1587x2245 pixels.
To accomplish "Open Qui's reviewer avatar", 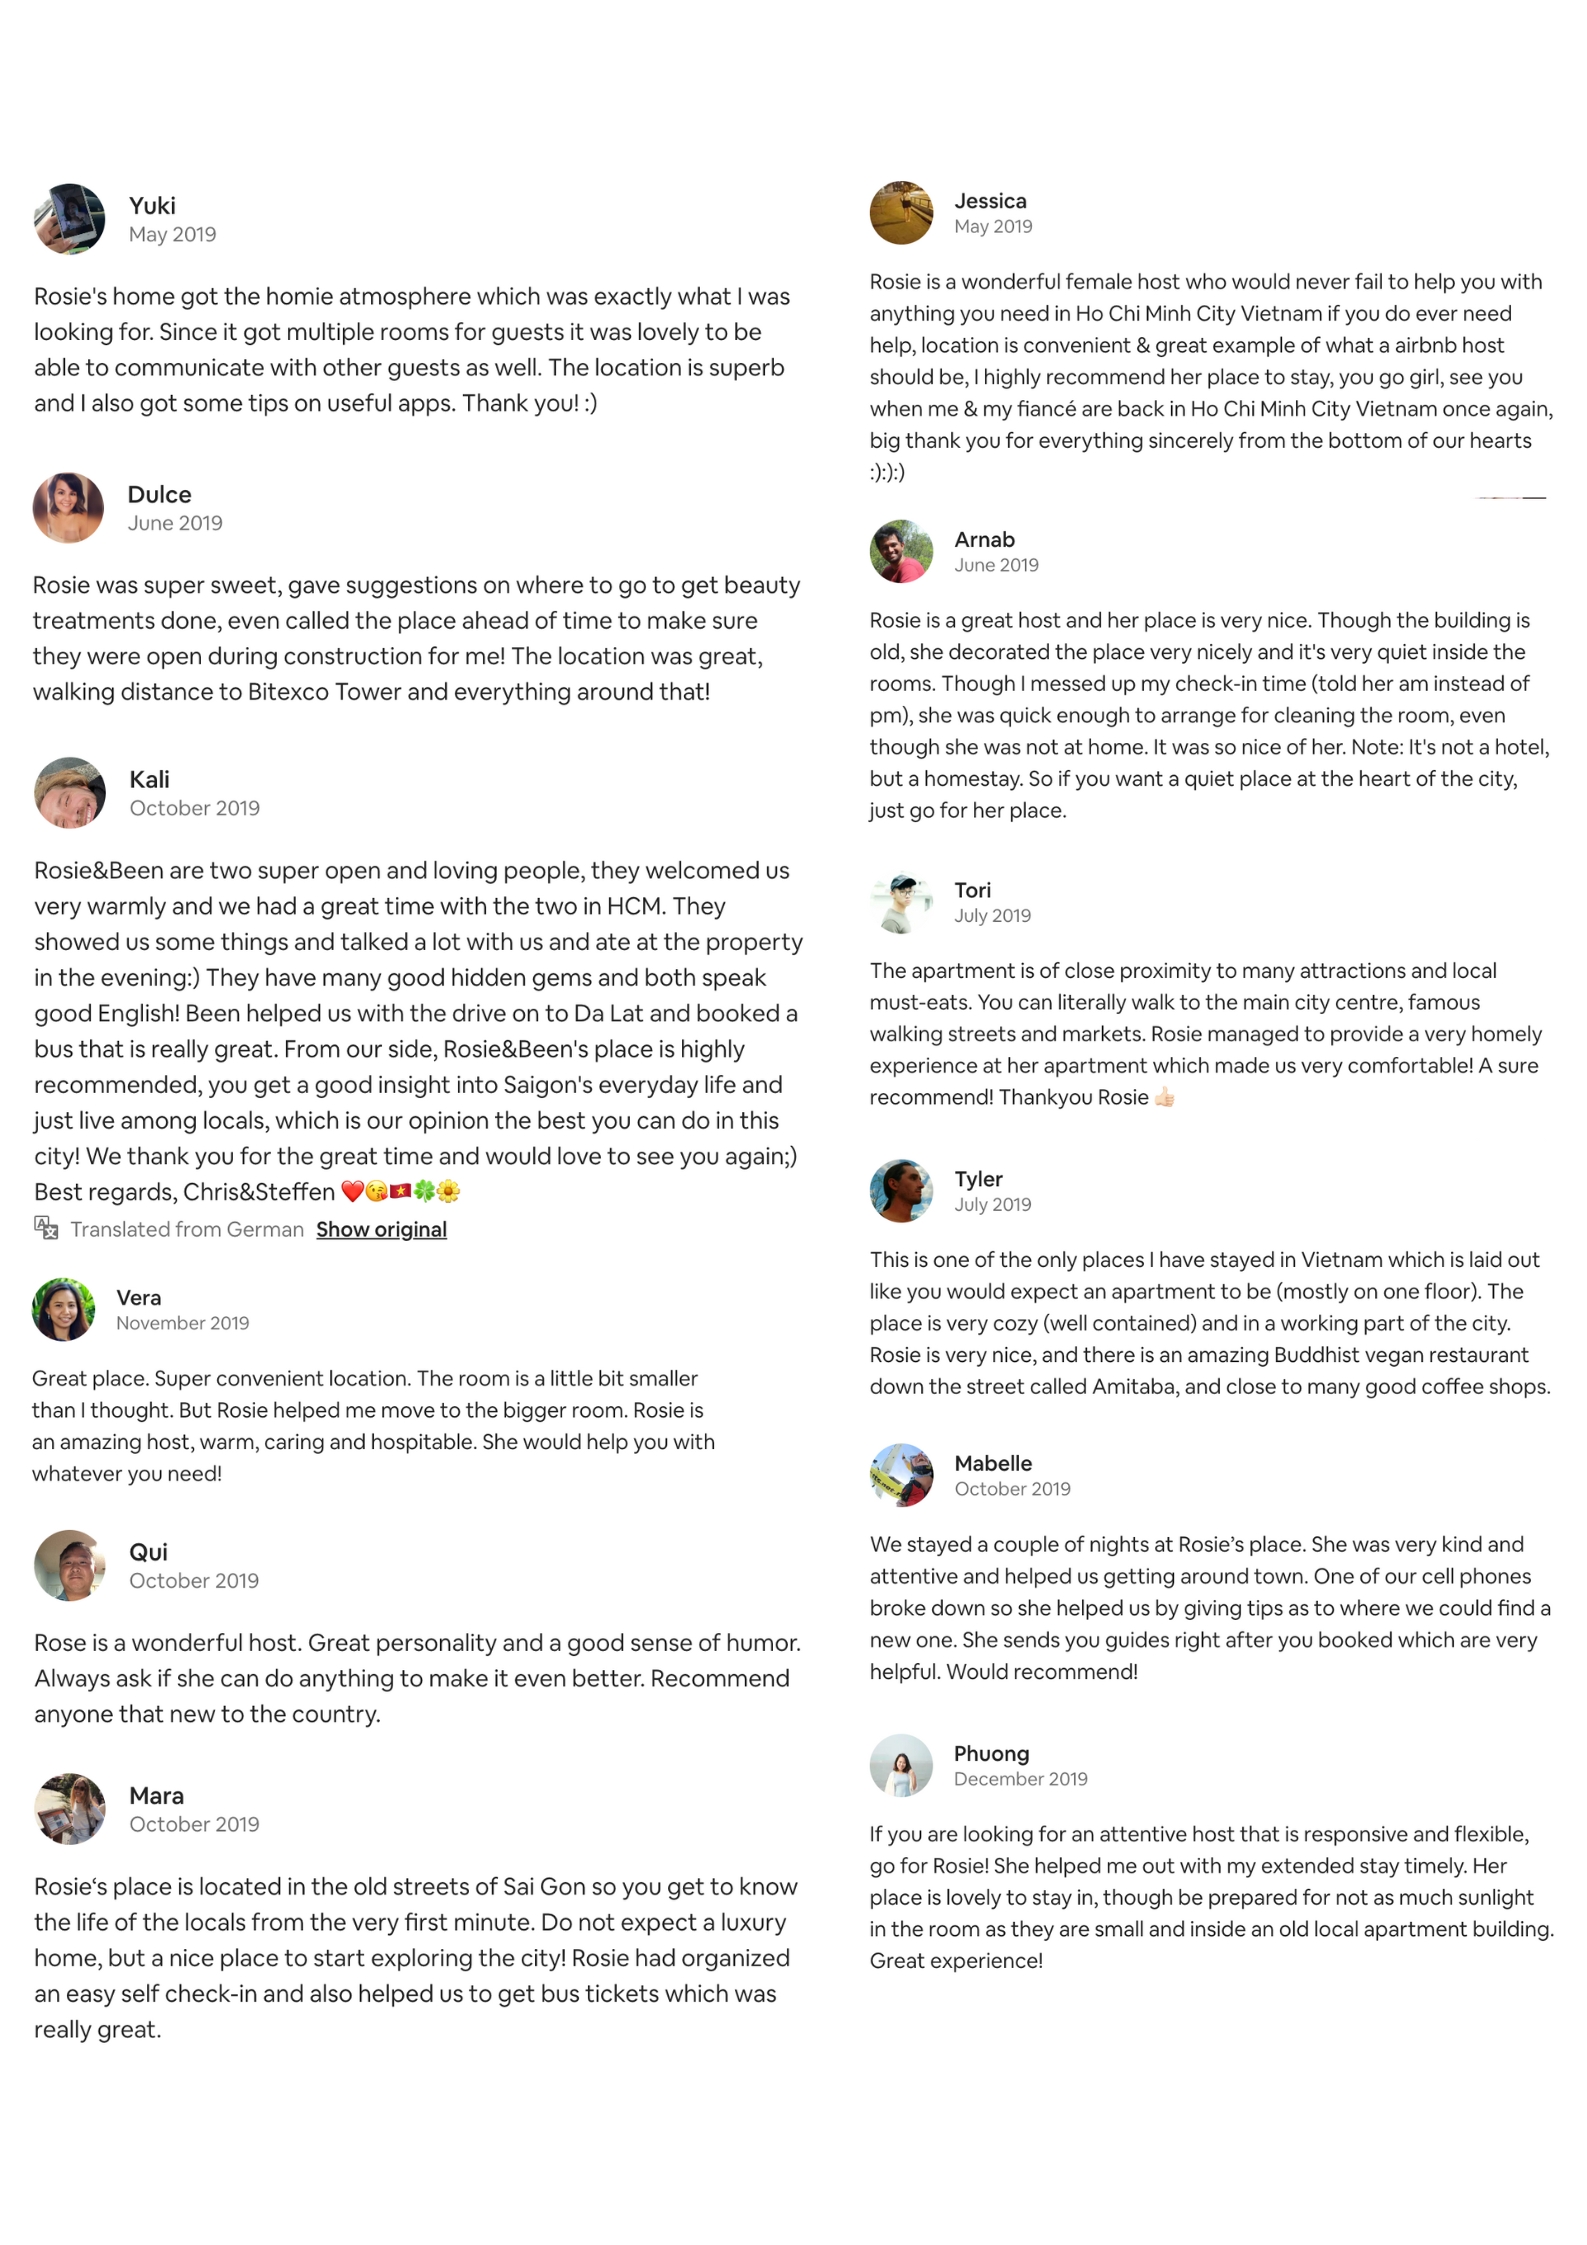I will pos(69,1565).
